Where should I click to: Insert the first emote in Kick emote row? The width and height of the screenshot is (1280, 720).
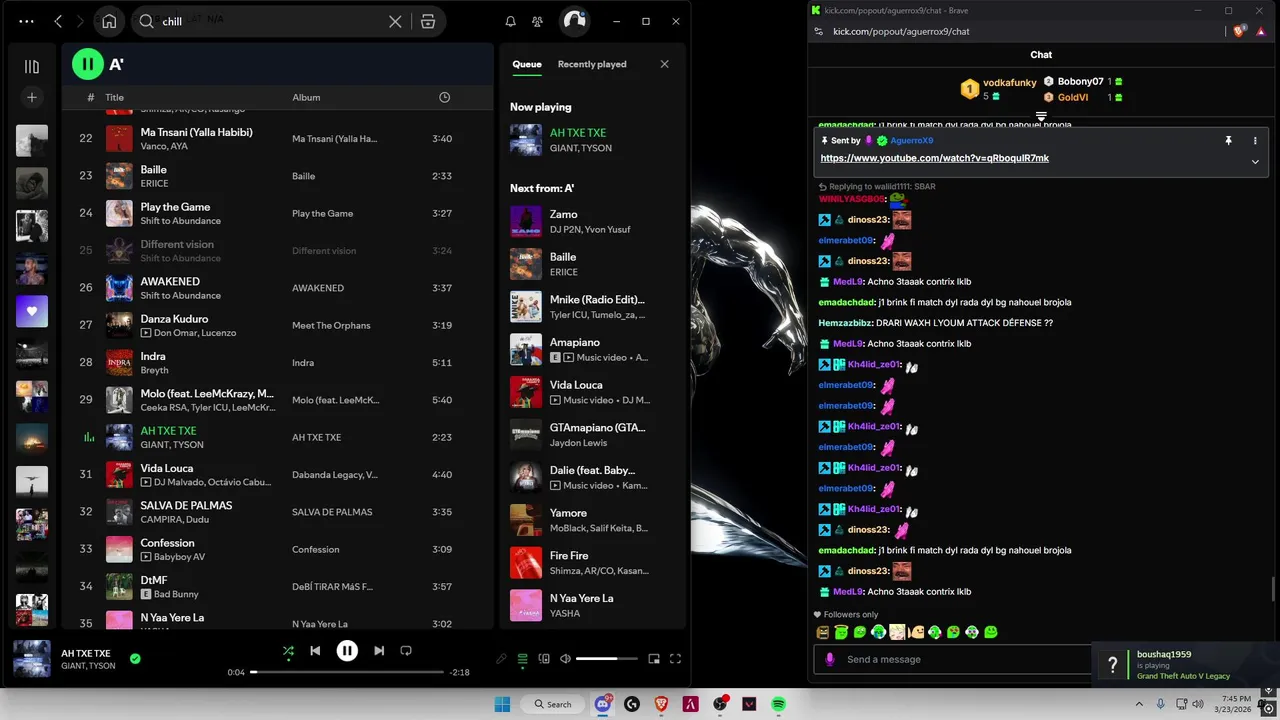823,632
